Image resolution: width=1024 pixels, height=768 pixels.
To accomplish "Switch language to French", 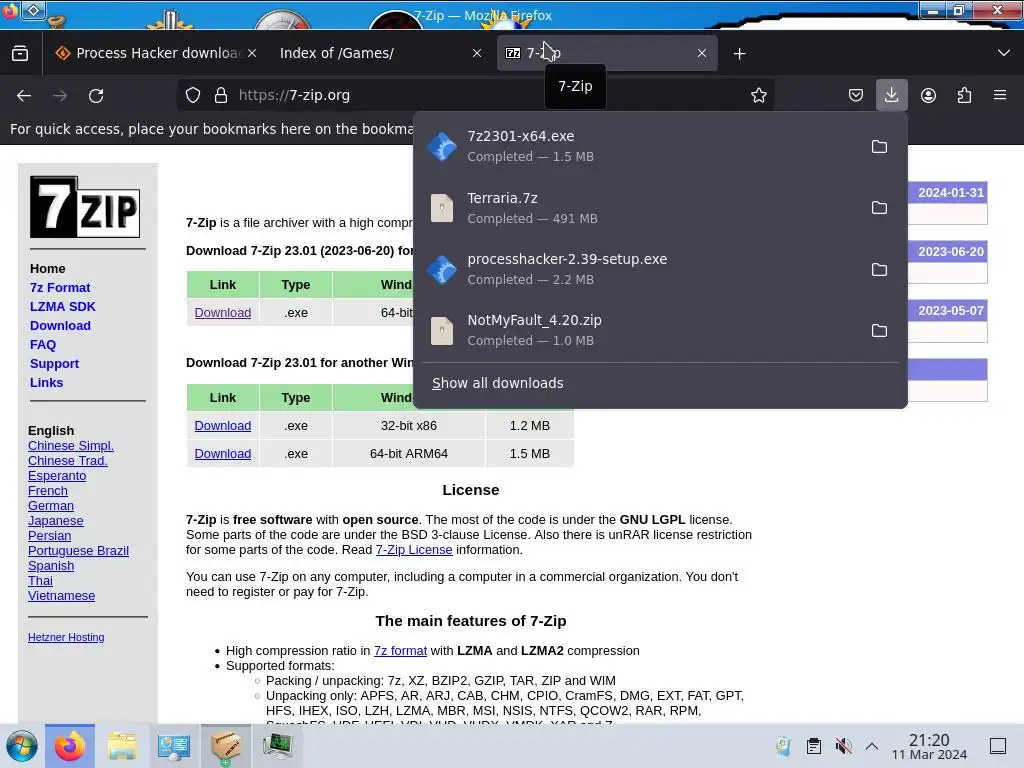I will click(x=48, y=490).
